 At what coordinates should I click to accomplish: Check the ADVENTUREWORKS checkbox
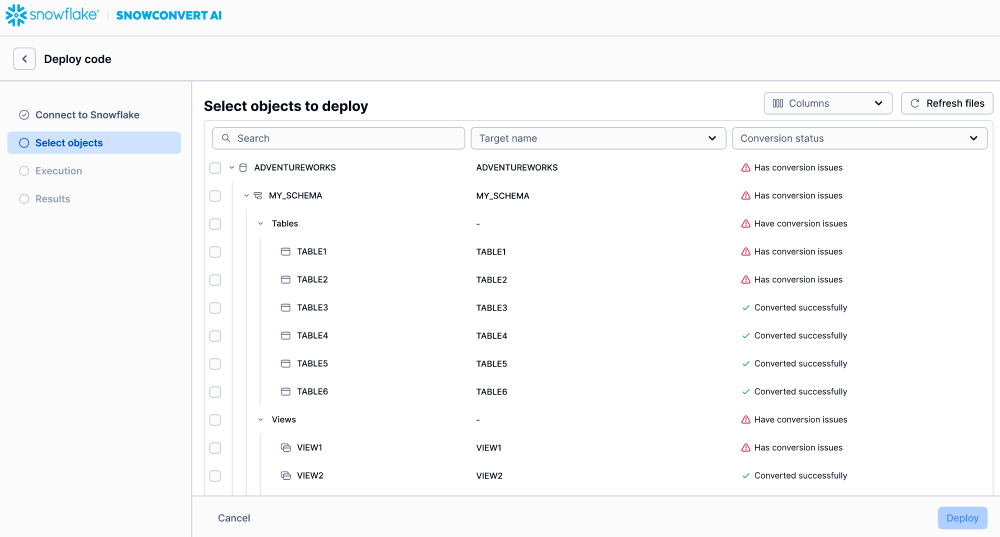click(x=215, y=168)
